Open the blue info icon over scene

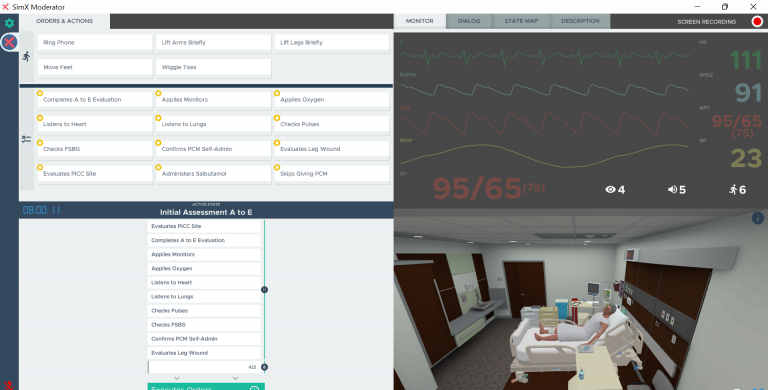(757, 218)
